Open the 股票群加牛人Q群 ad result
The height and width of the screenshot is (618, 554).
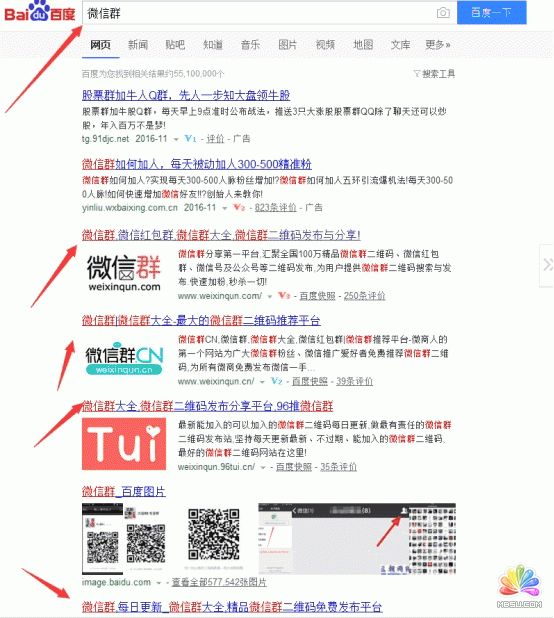coord(186,95)
